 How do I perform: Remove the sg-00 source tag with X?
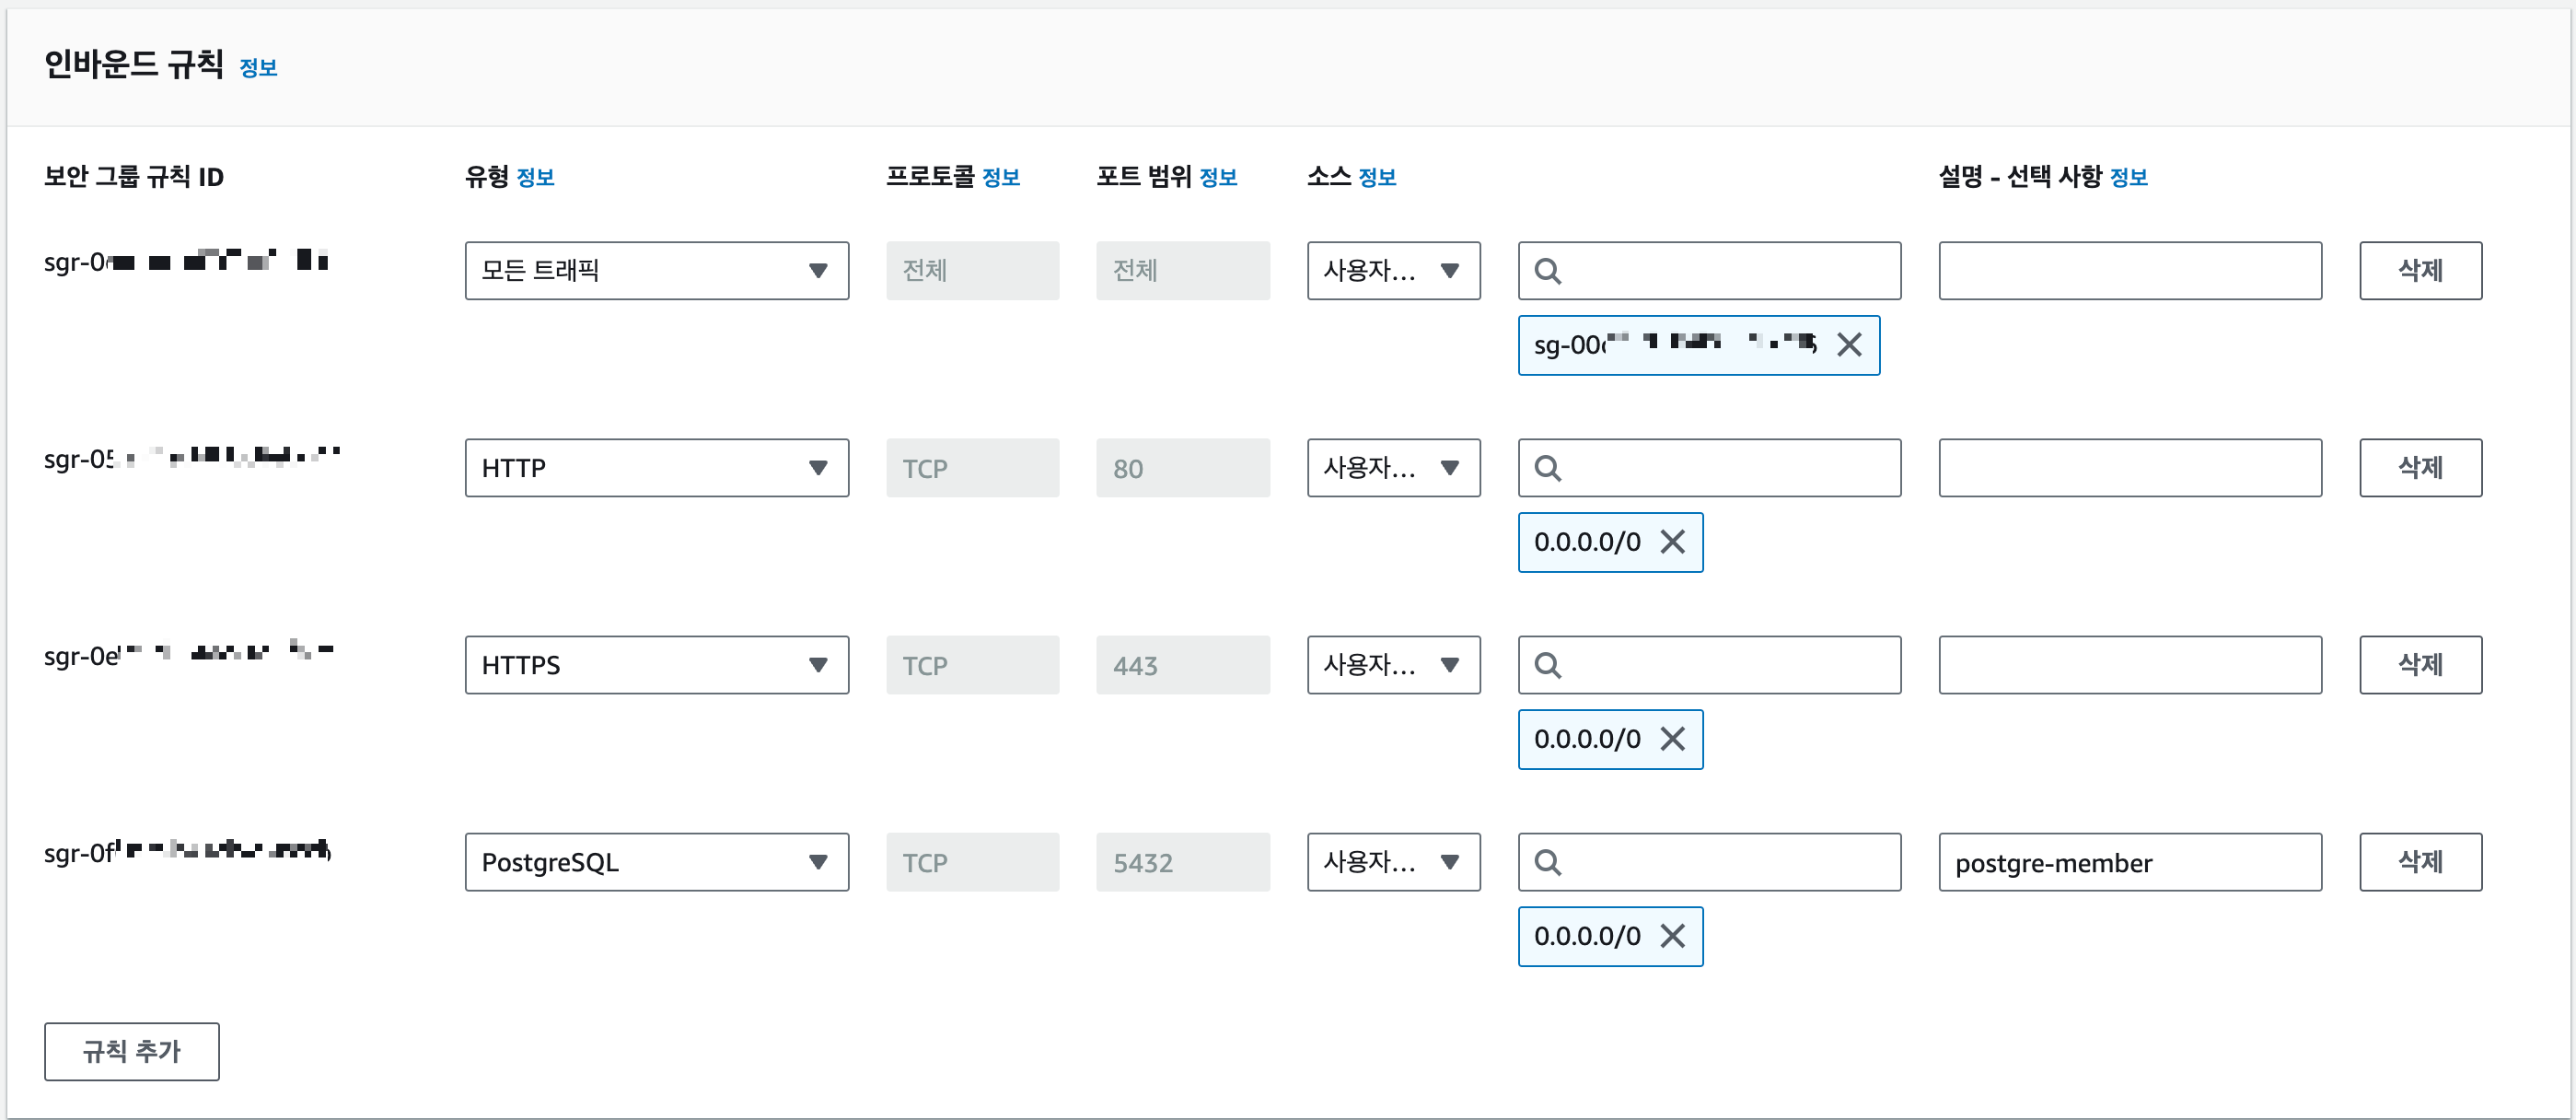click(1849, 345)
